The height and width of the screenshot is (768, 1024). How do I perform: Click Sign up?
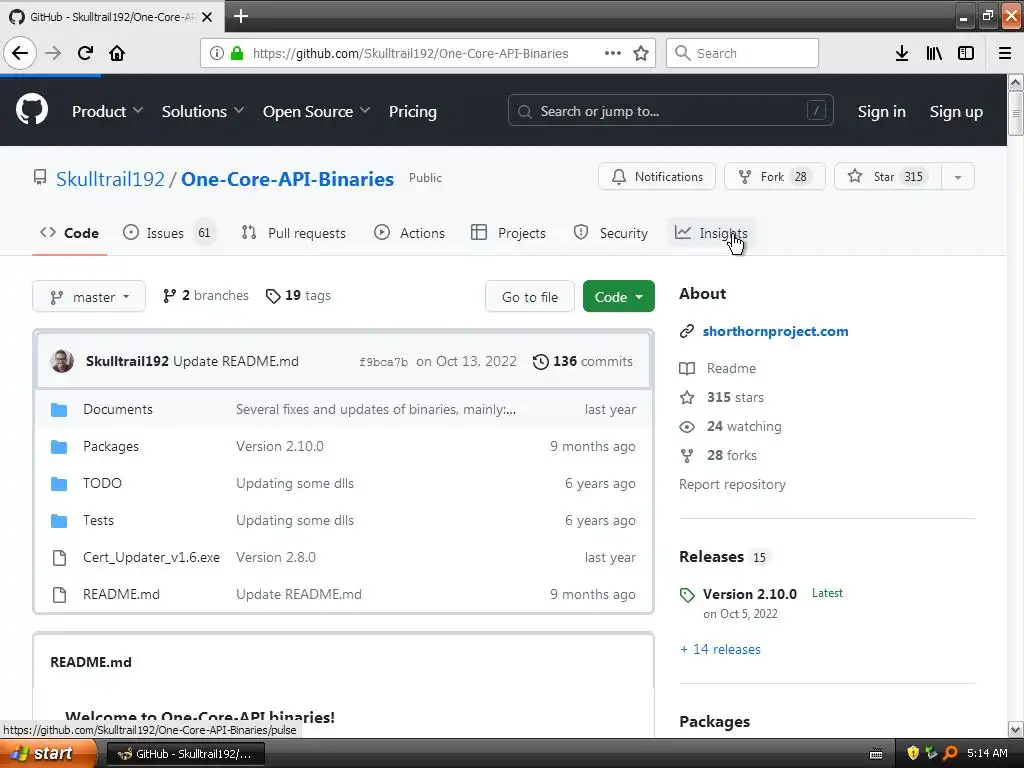click(x=956, y=112)
